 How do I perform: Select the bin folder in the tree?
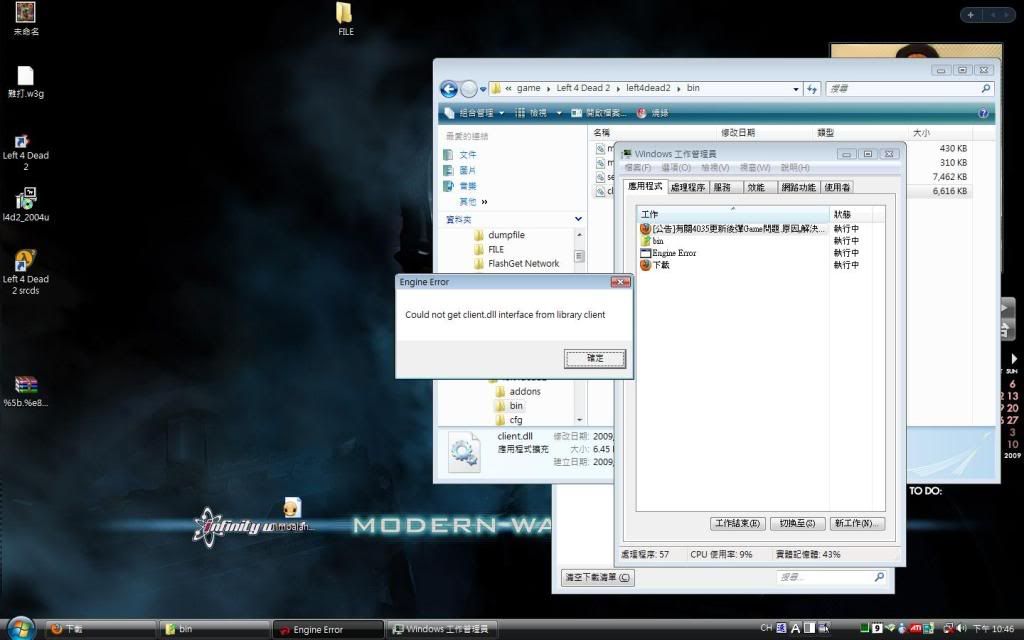pyautogui.click(x=516, y=406)
